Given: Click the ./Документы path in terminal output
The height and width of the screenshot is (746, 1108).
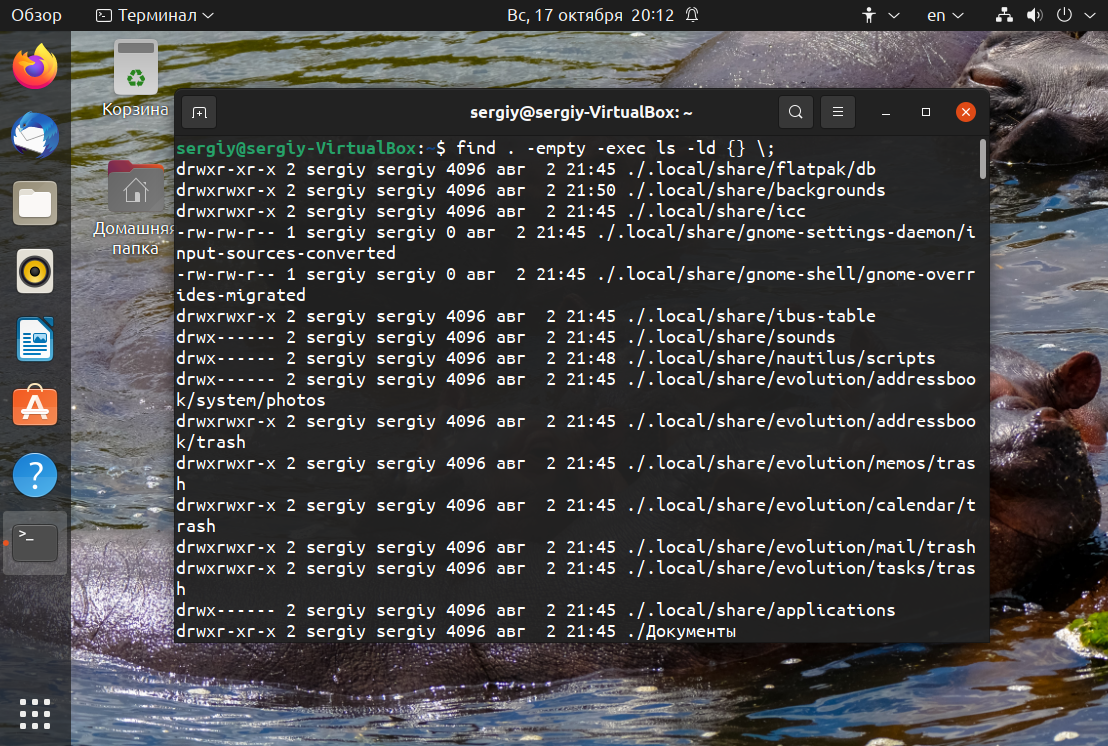Looking at the screenshot, I should [x=681, y=632].
